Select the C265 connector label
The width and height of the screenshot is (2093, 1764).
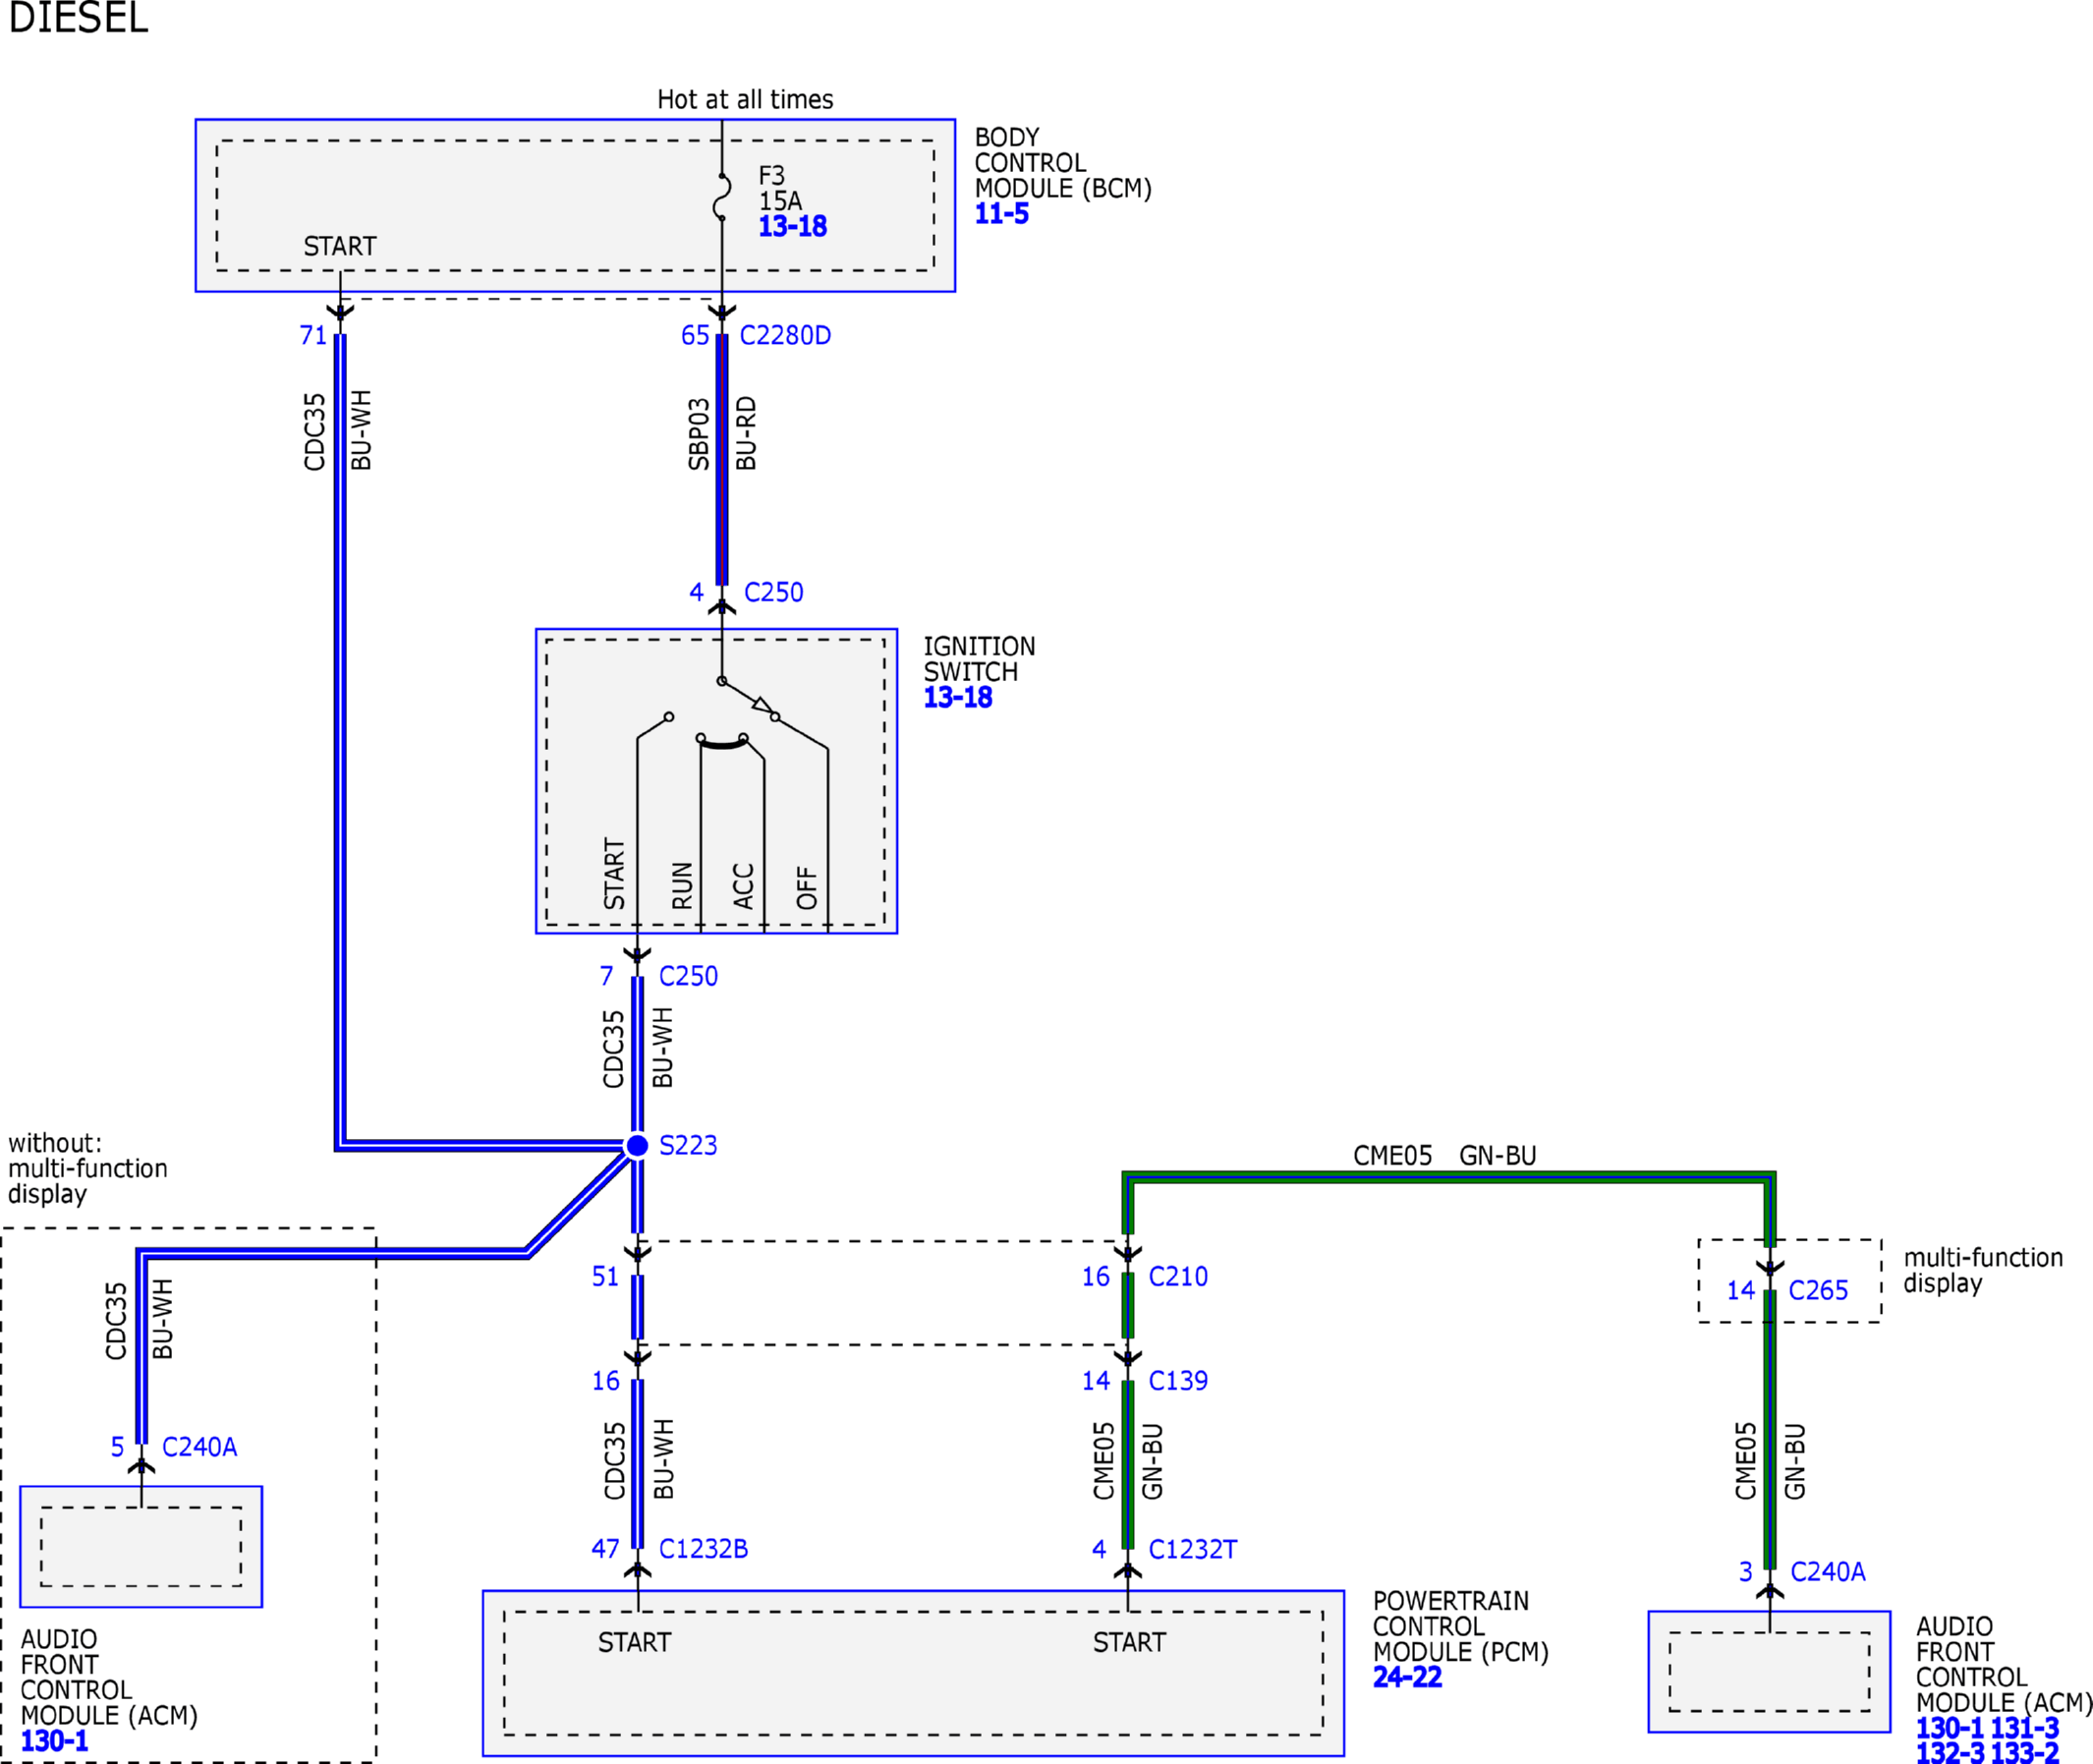(1818, 1291)
